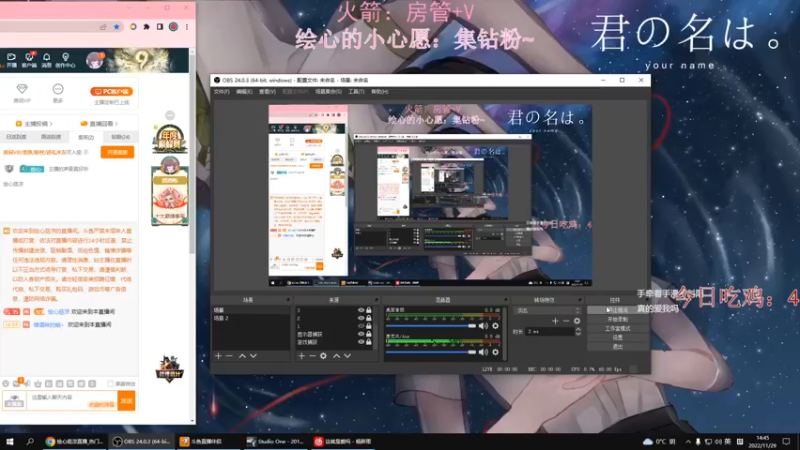Open 设置 button in OBS controls
The width and height of the screenshot is (800, 450).
coord(617,338)
